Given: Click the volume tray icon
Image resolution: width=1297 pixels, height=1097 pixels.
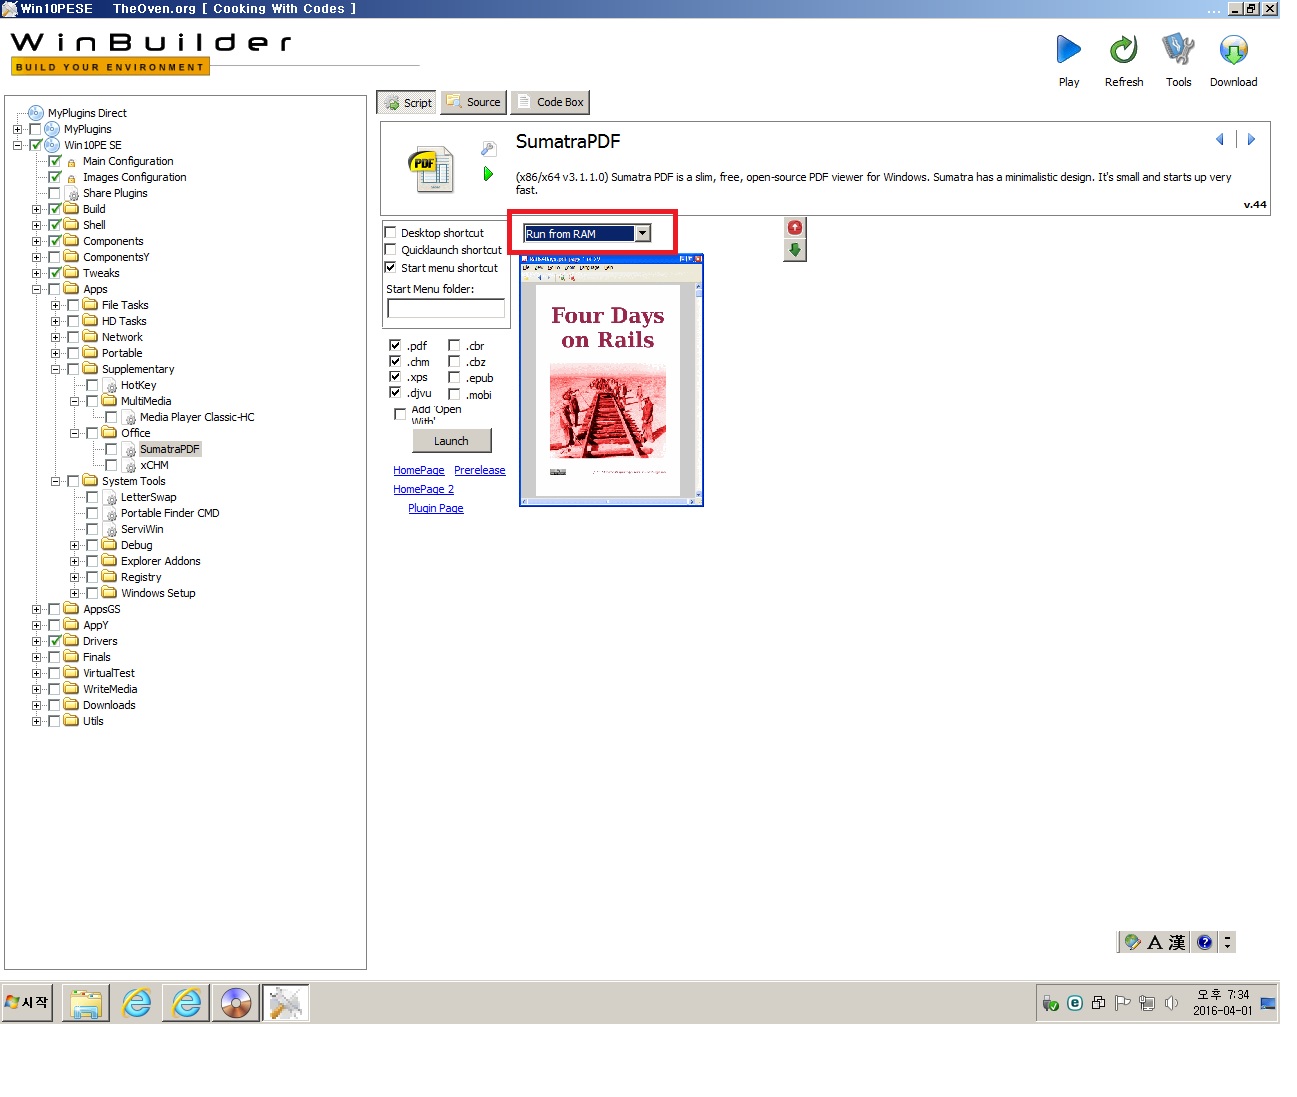Looking at the screenshot, I should [1171, 1003].
